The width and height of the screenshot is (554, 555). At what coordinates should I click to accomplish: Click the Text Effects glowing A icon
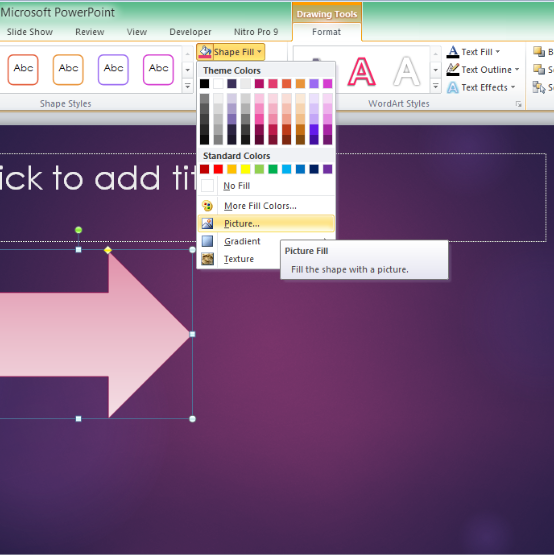pos(452,87)
